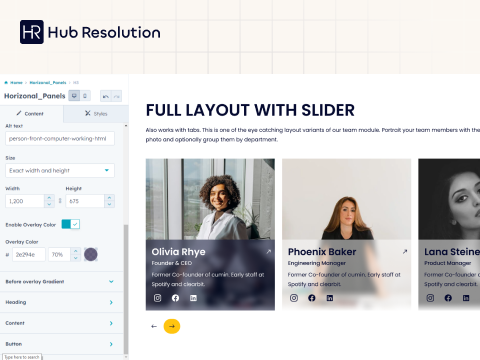Toggle Enable Overlay Color switch
Screen dimensions: 480x360
click(71, 224)
